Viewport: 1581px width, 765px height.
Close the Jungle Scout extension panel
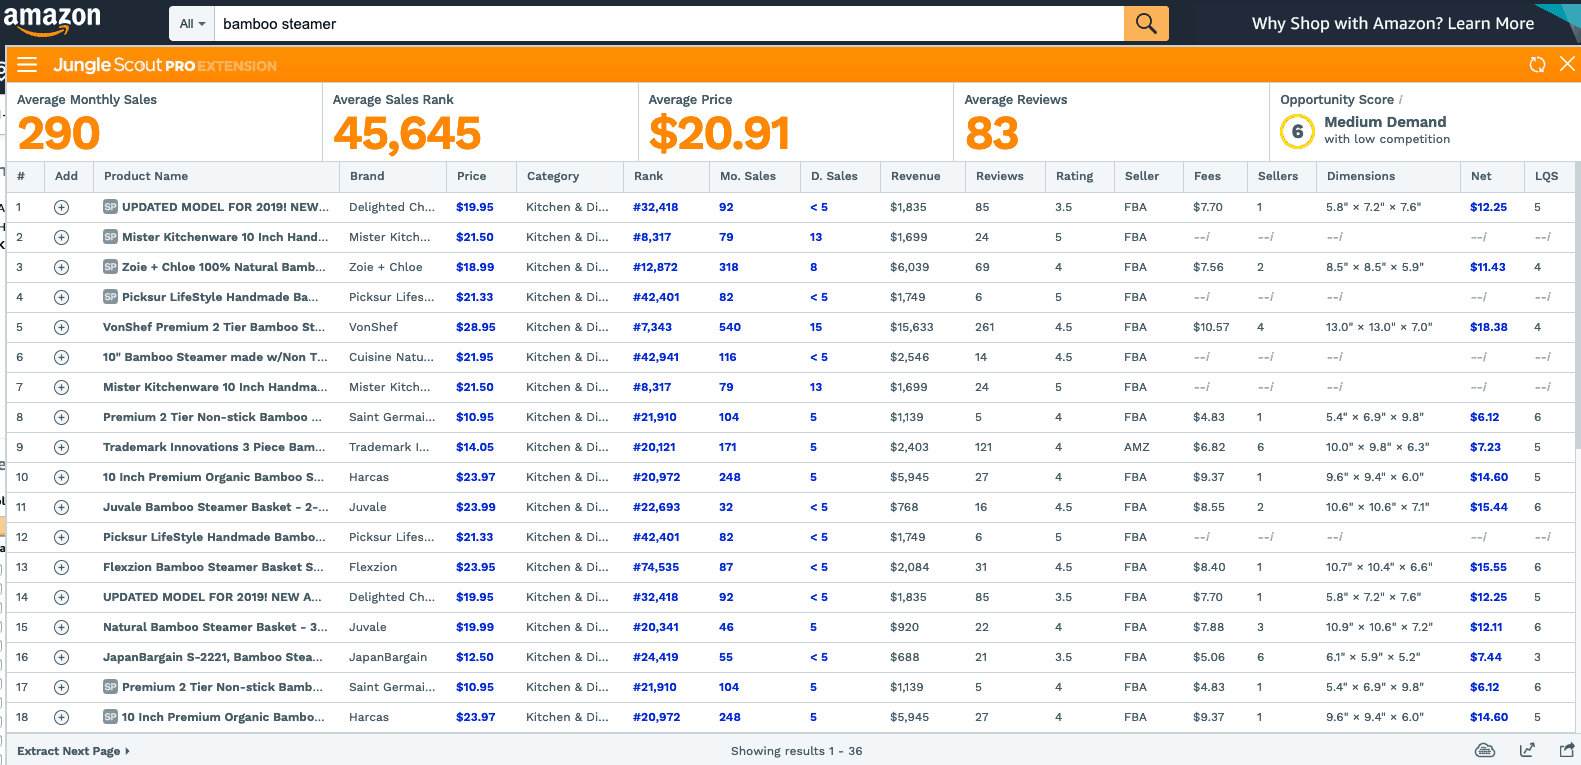point(1567,64)
